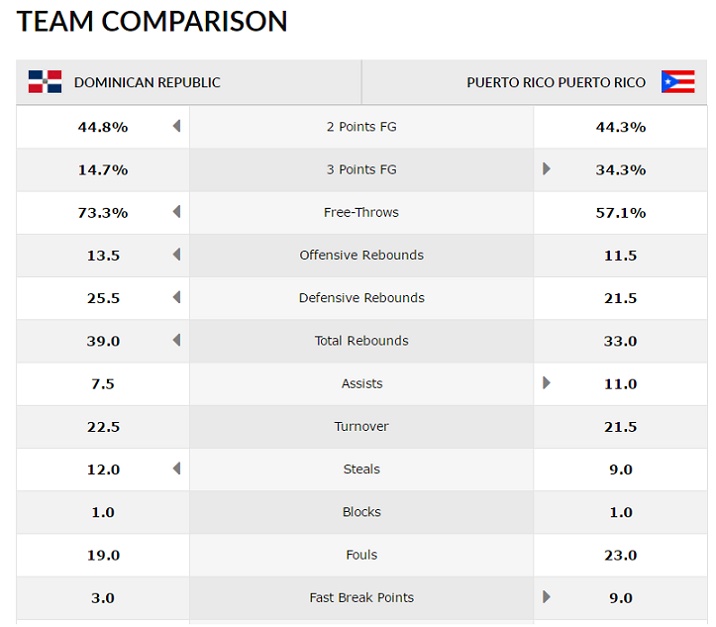Click the arrow beside 9.0 Fast Break Points

coord(547,597)
